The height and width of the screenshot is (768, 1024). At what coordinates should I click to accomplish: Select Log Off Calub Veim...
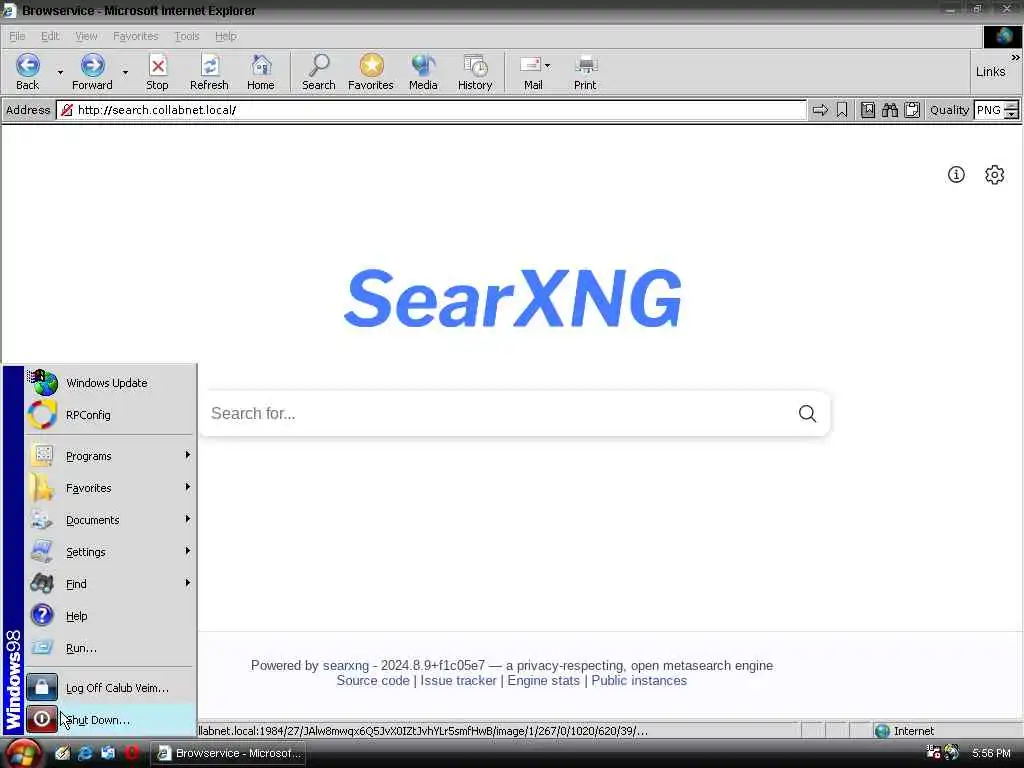point(110,688)
